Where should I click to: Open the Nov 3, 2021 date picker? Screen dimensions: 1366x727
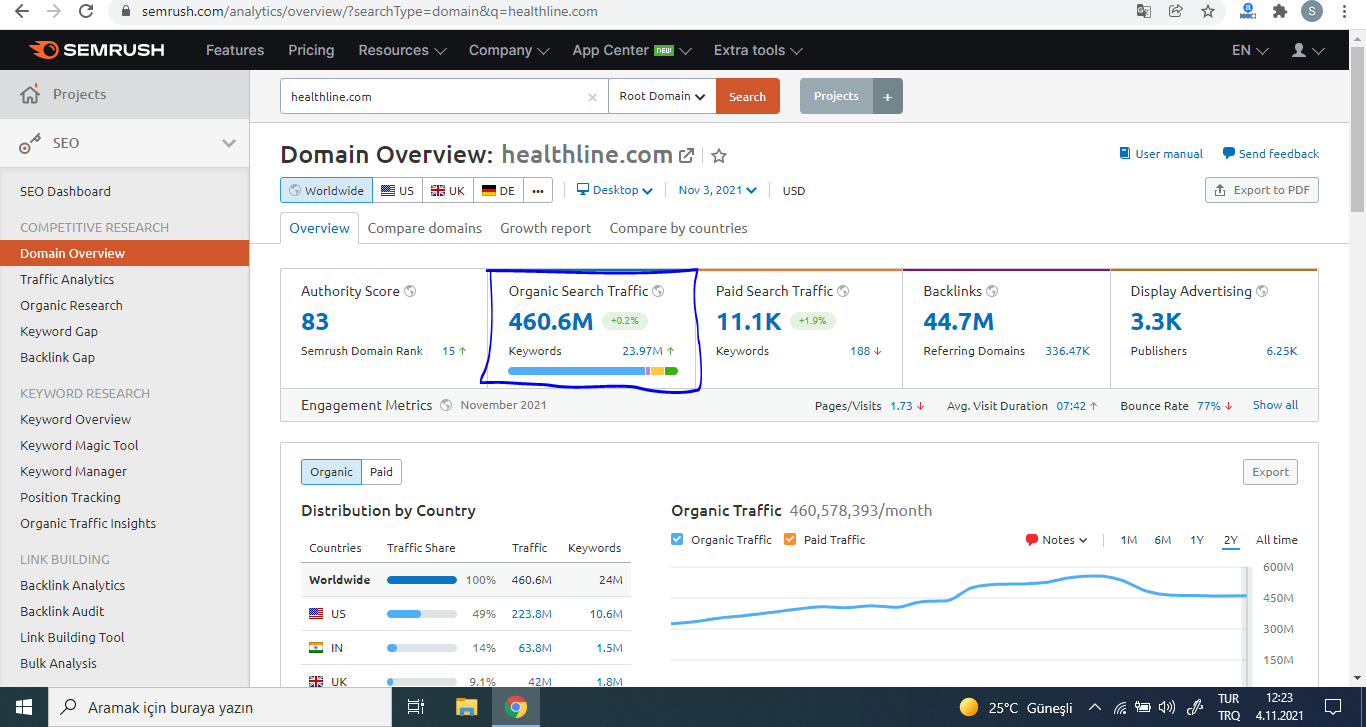pos(717,190)
